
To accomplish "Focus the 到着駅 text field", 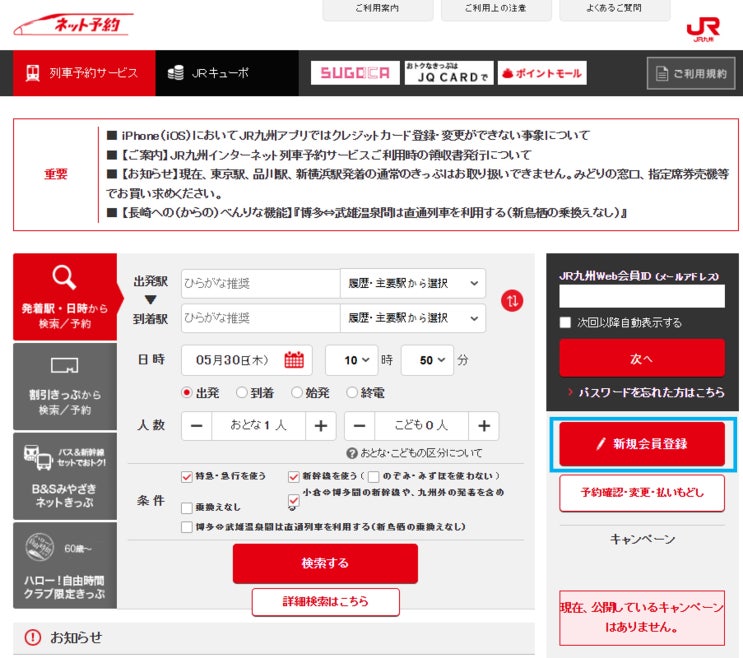I will pyautogui.click(x=261, y=318).
